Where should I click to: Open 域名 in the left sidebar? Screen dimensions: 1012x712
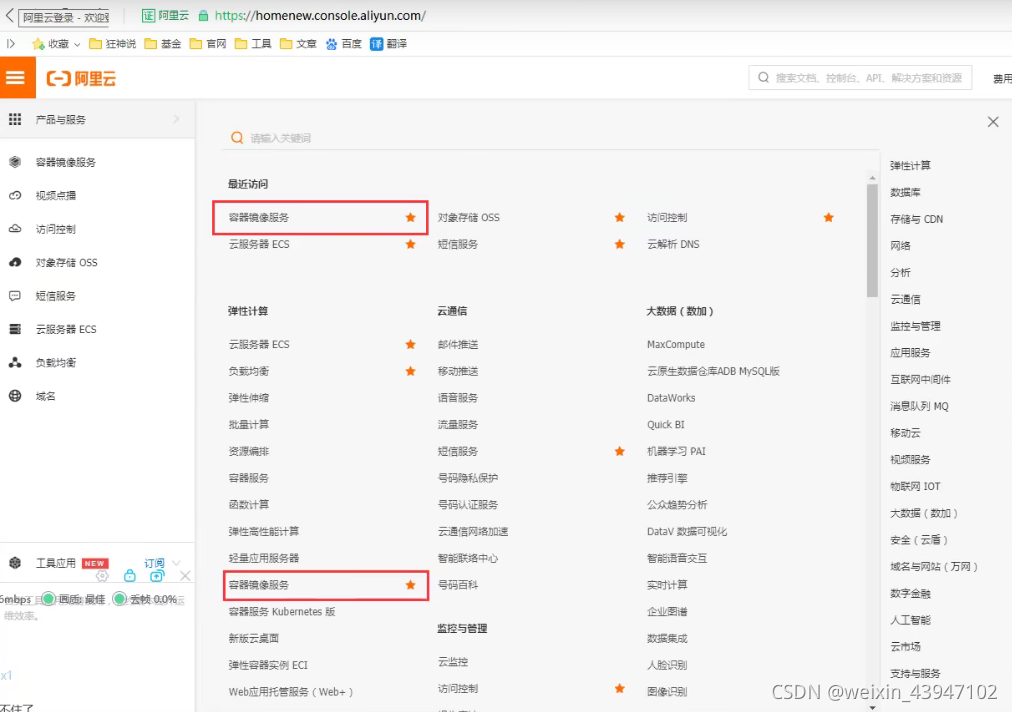click(x=45, y=396)
